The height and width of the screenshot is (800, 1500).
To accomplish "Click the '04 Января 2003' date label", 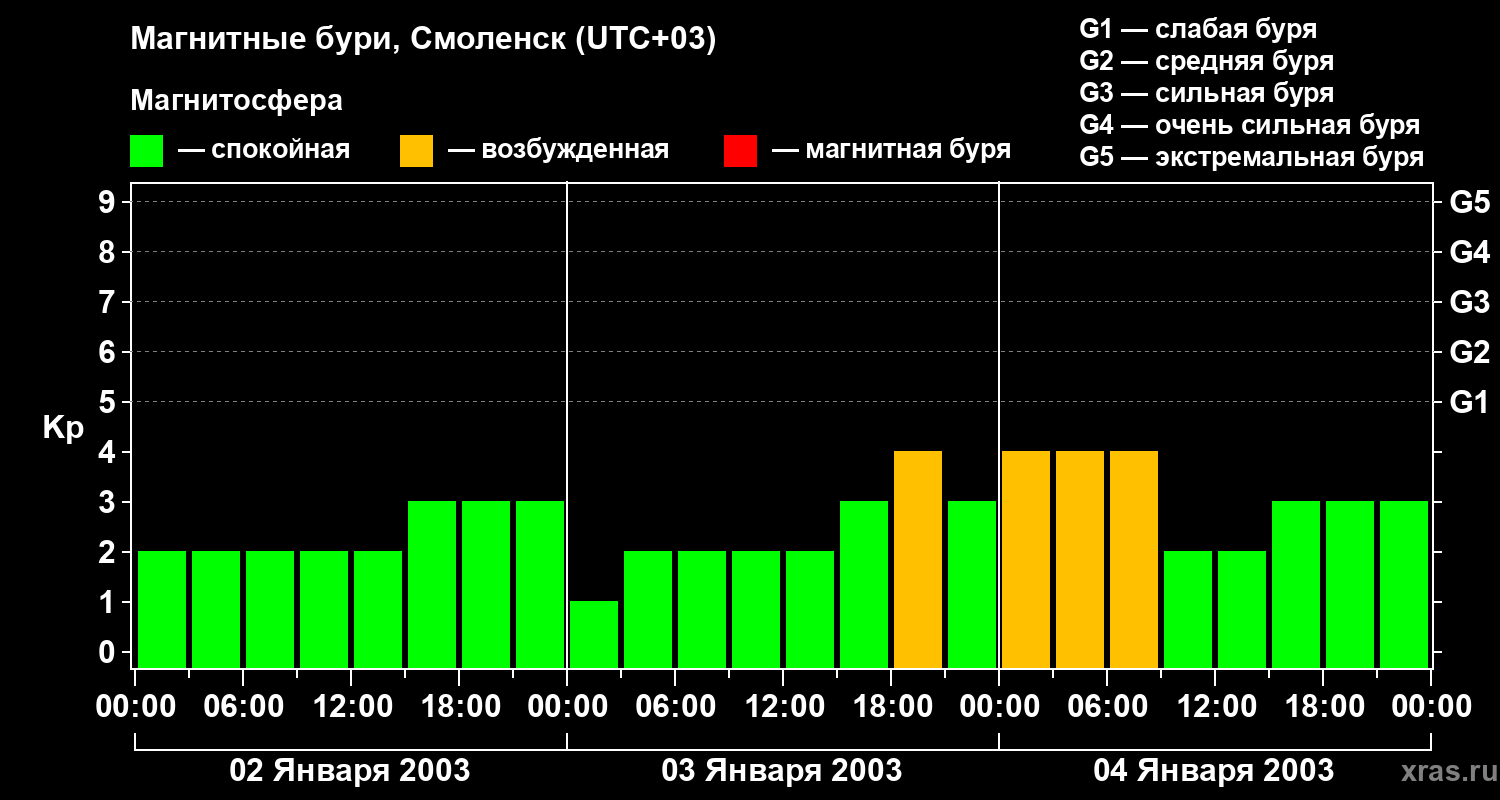I will point(1214,771).
